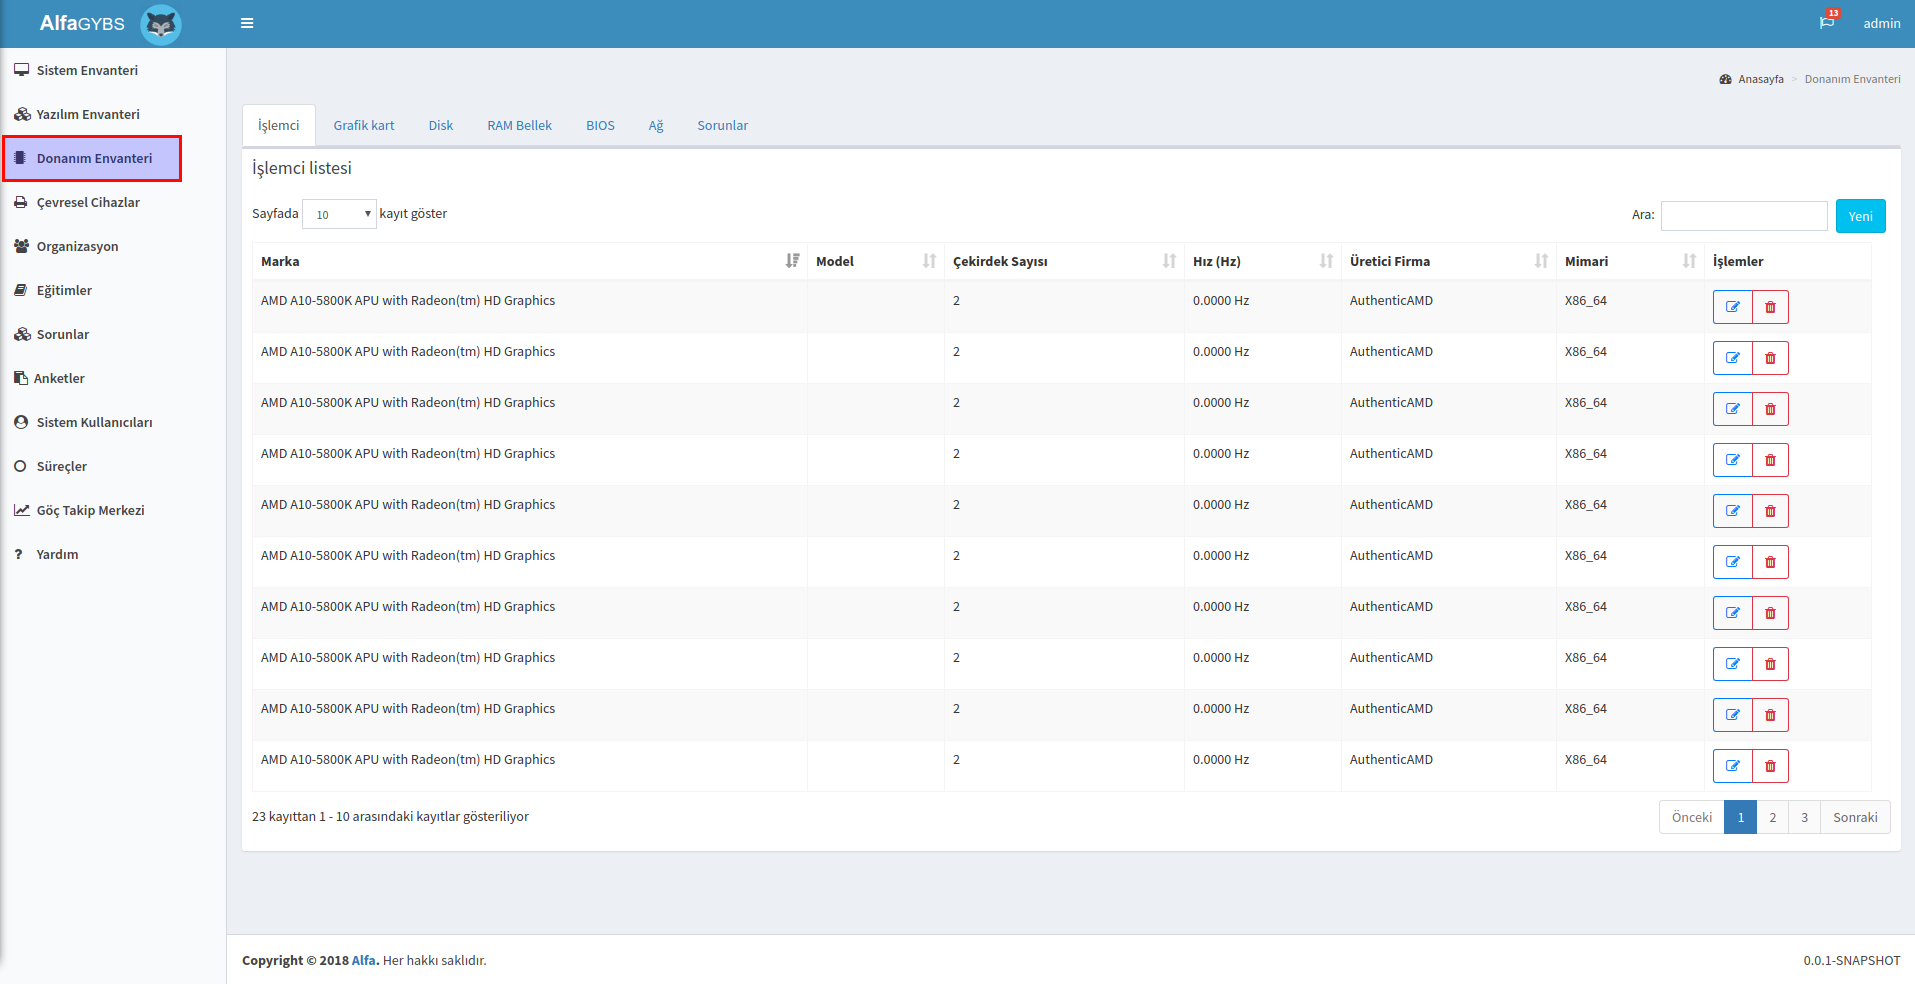Switch to the BIOS tab

coord(600,125)
